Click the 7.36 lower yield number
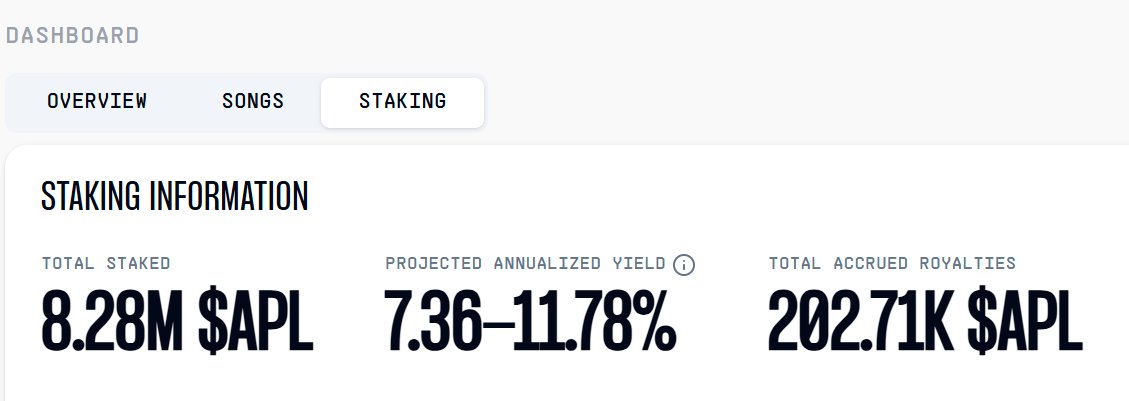 click(432, 321)
